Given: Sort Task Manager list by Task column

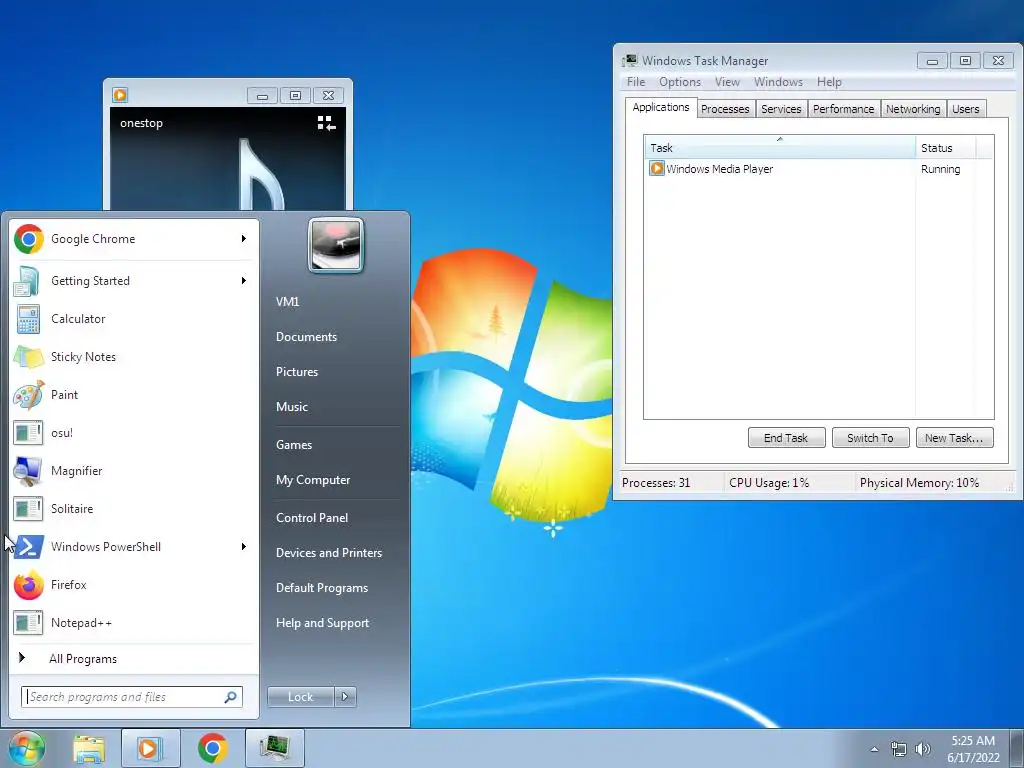Looking at the screenshot, I should (780, 148).
